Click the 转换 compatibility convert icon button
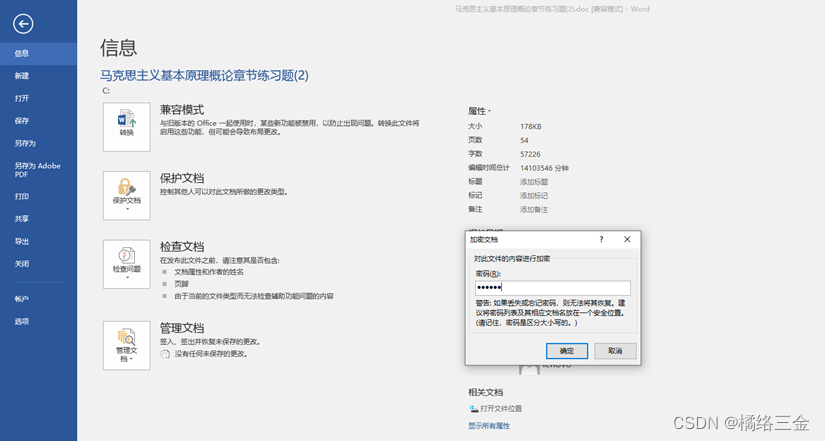This screenshot has width=825, height=441. (x=127, y=127)
